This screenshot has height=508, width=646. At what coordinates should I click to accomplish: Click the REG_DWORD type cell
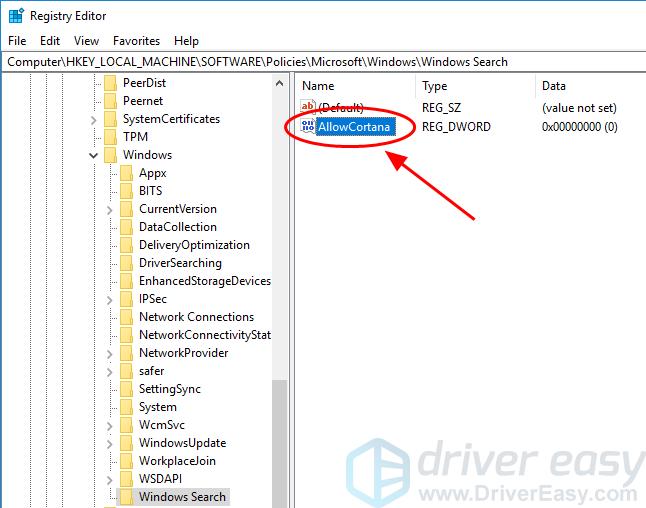click(x=456, y=126)
